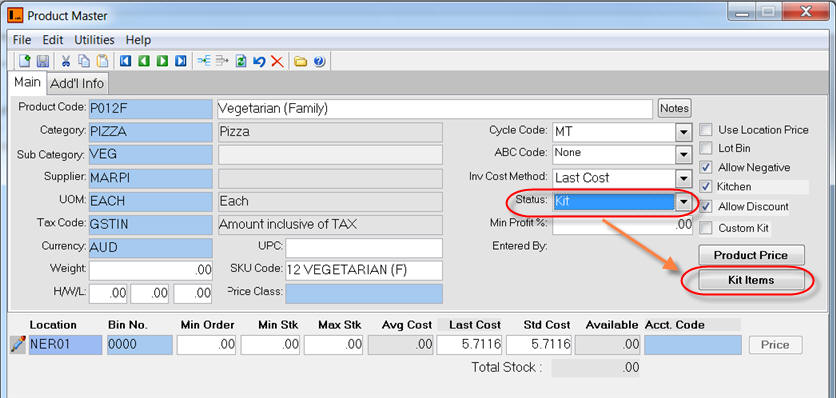This screenshot has height=398, width=836.
Task: Click the Acct. Code field
Action: pos(693,345)
